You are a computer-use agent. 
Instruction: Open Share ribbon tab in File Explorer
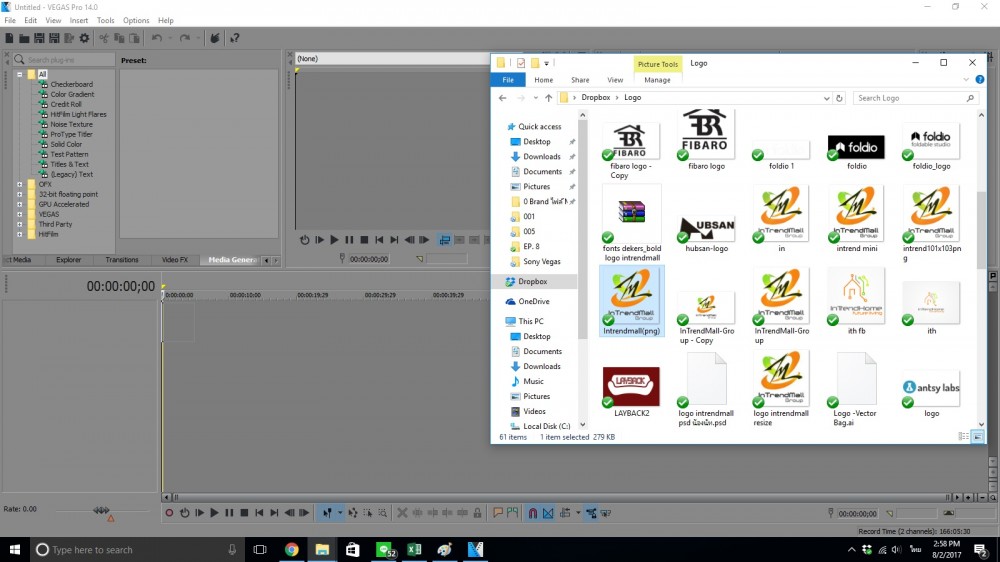pyautogui.click(x=580, y=80)
